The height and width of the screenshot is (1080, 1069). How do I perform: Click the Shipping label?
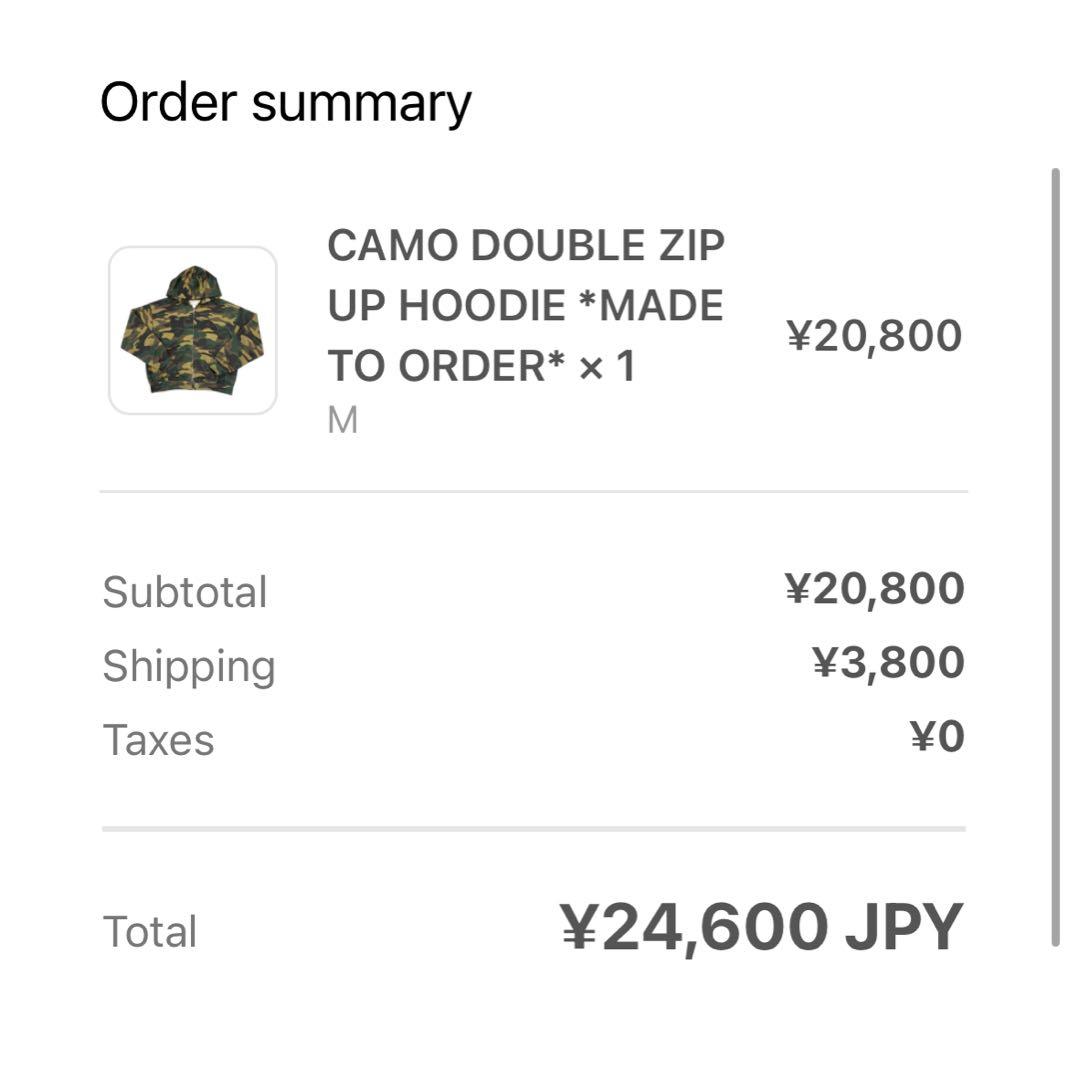click(x=189, y=666)
